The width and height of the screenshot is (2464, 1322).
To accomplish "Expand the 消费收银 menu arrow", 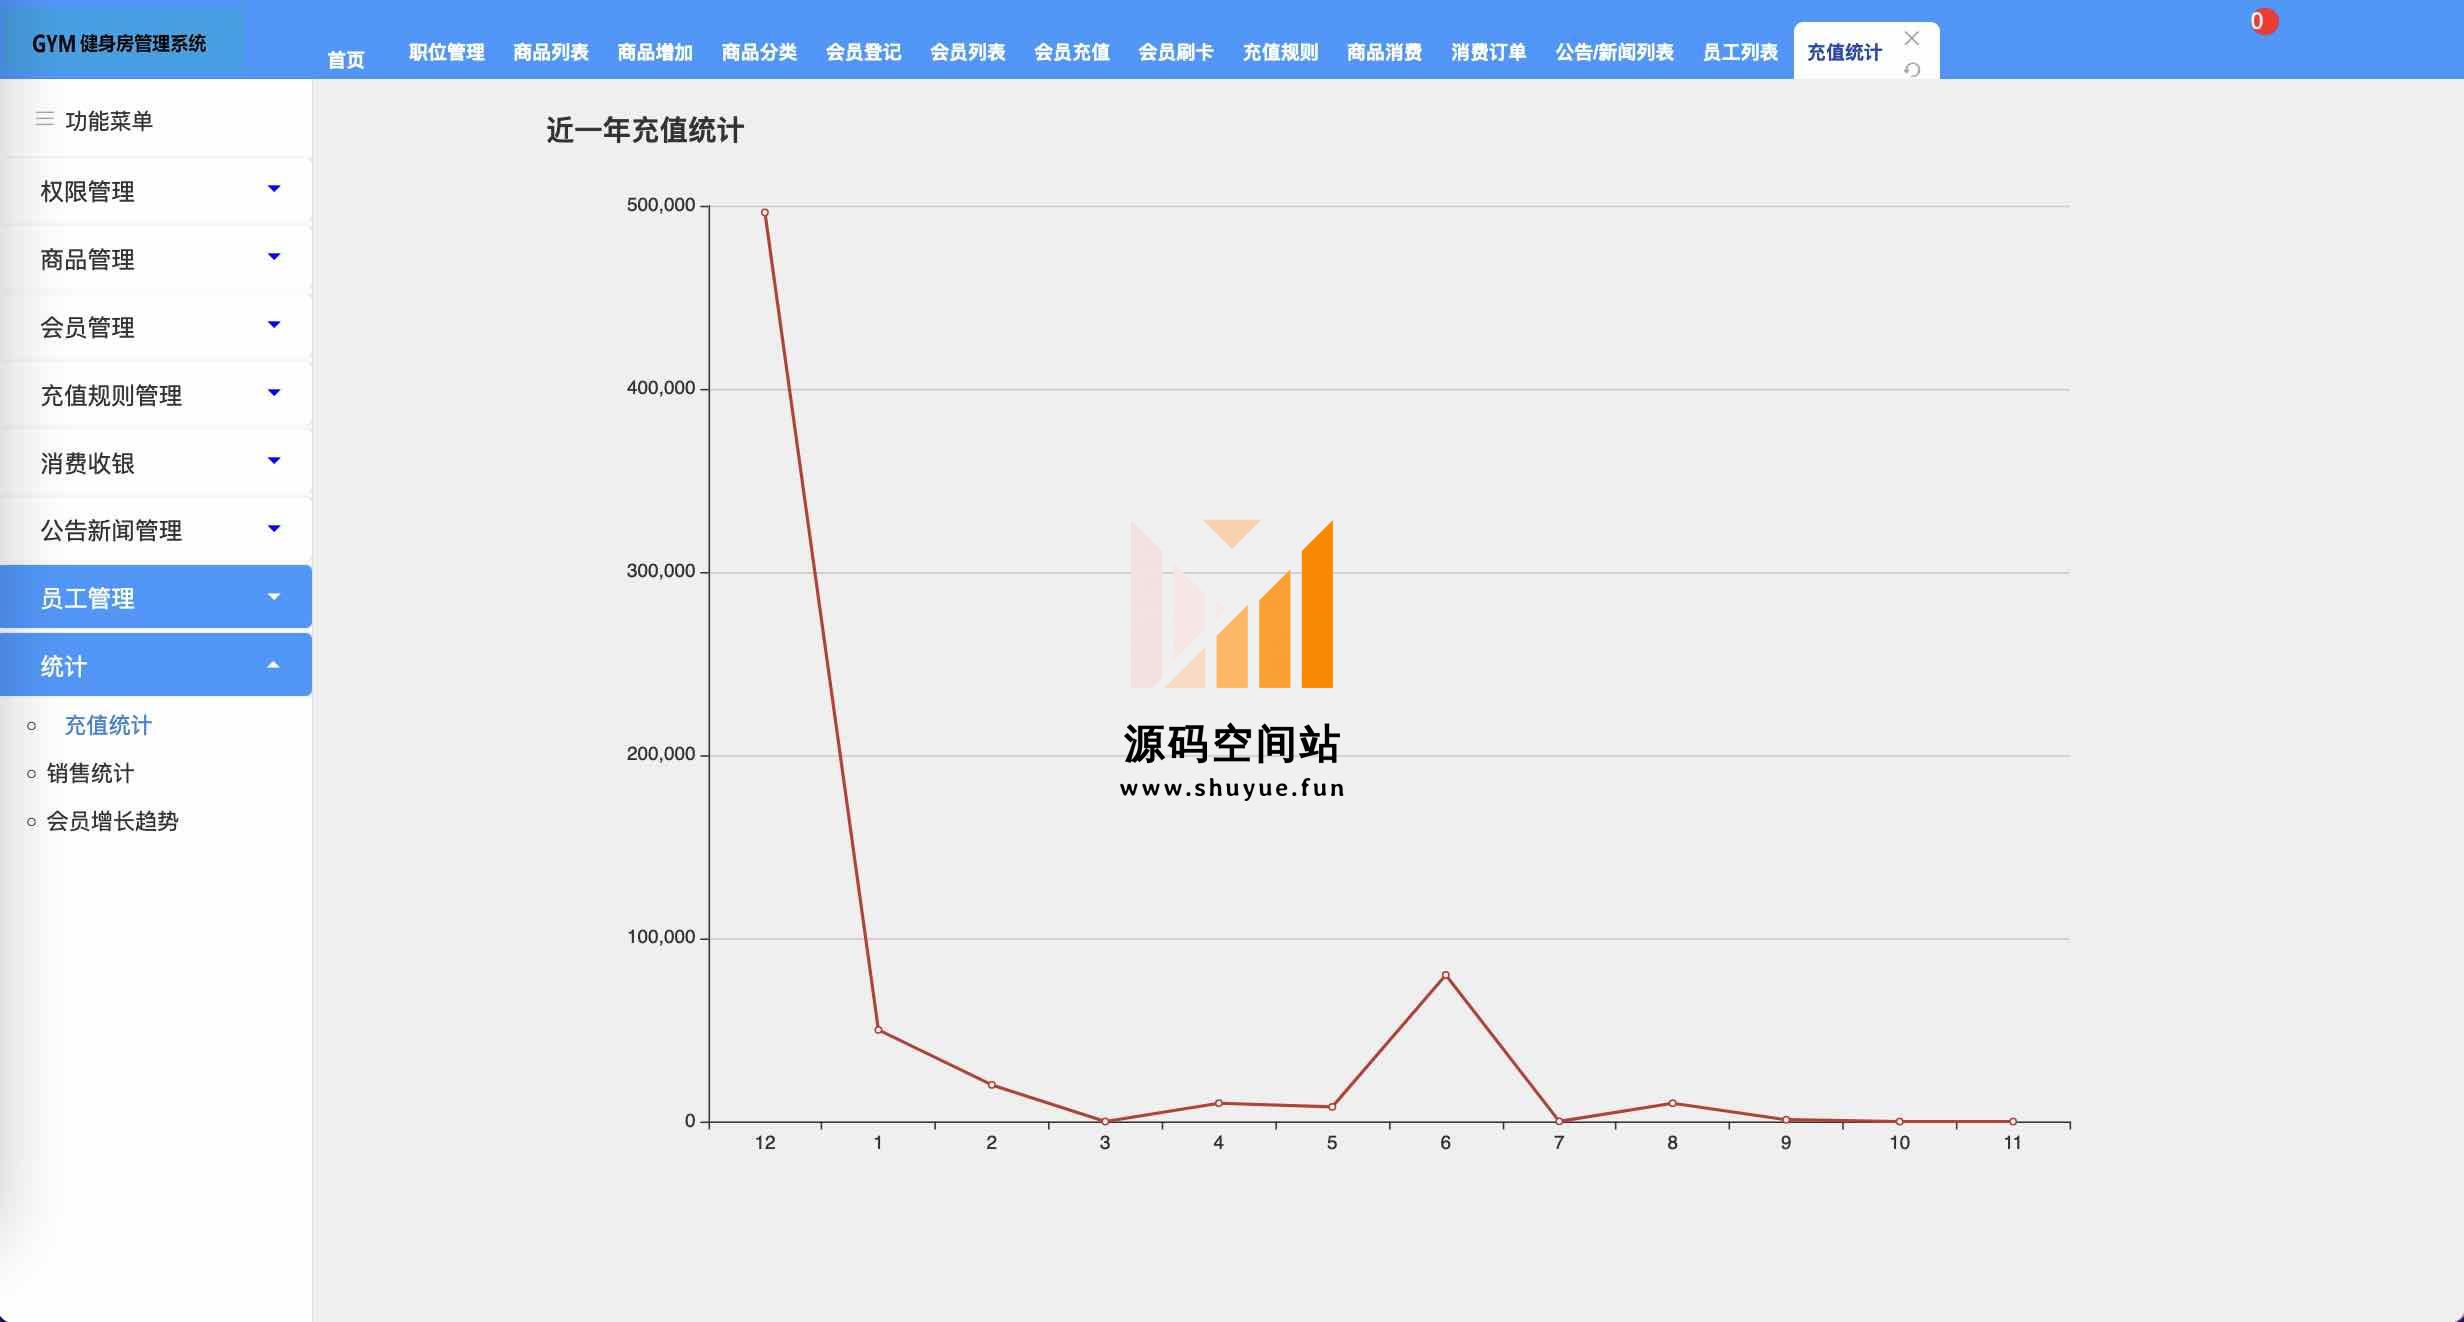I will [274, 460].
